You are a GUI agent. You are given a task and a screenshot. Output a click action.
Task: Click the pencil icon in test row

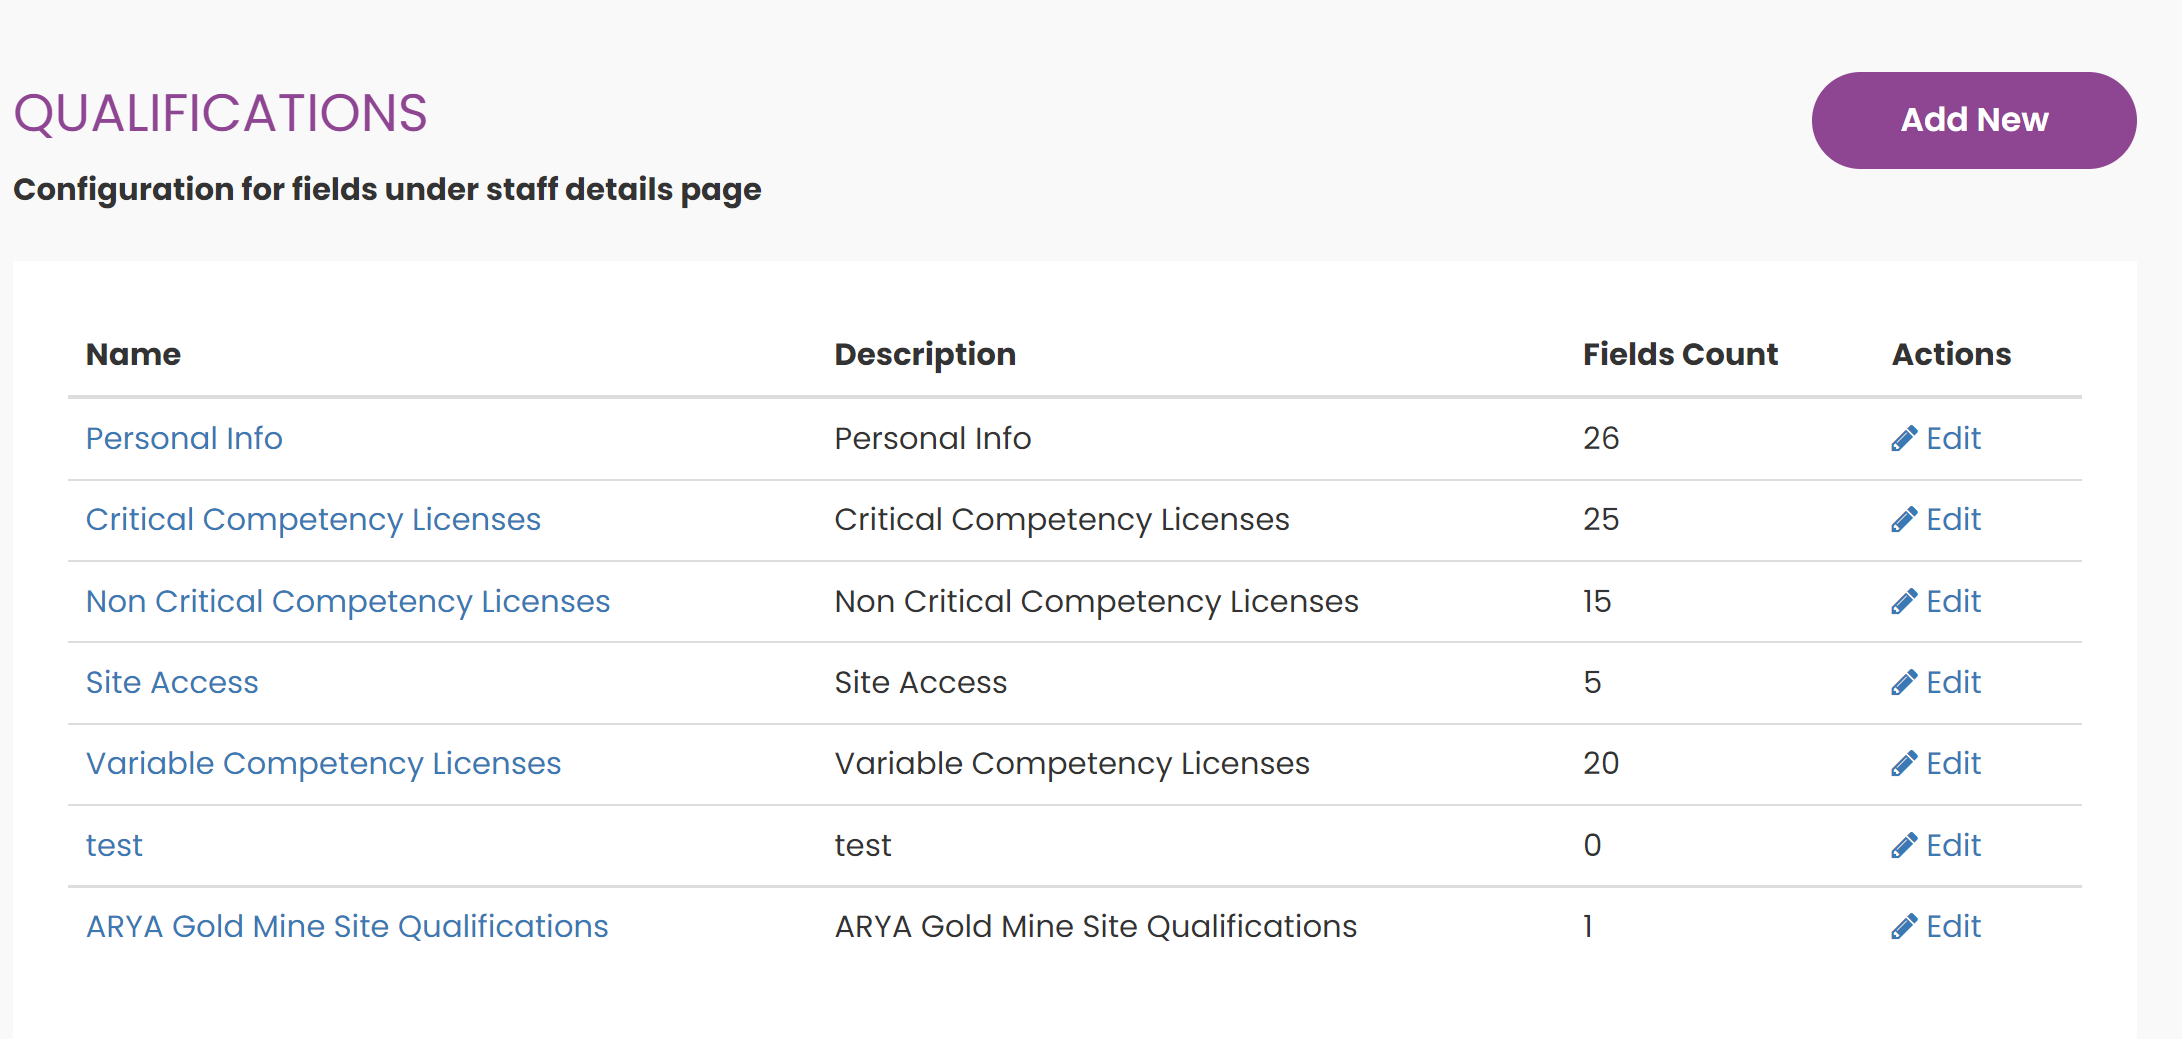coord(1903,846)
